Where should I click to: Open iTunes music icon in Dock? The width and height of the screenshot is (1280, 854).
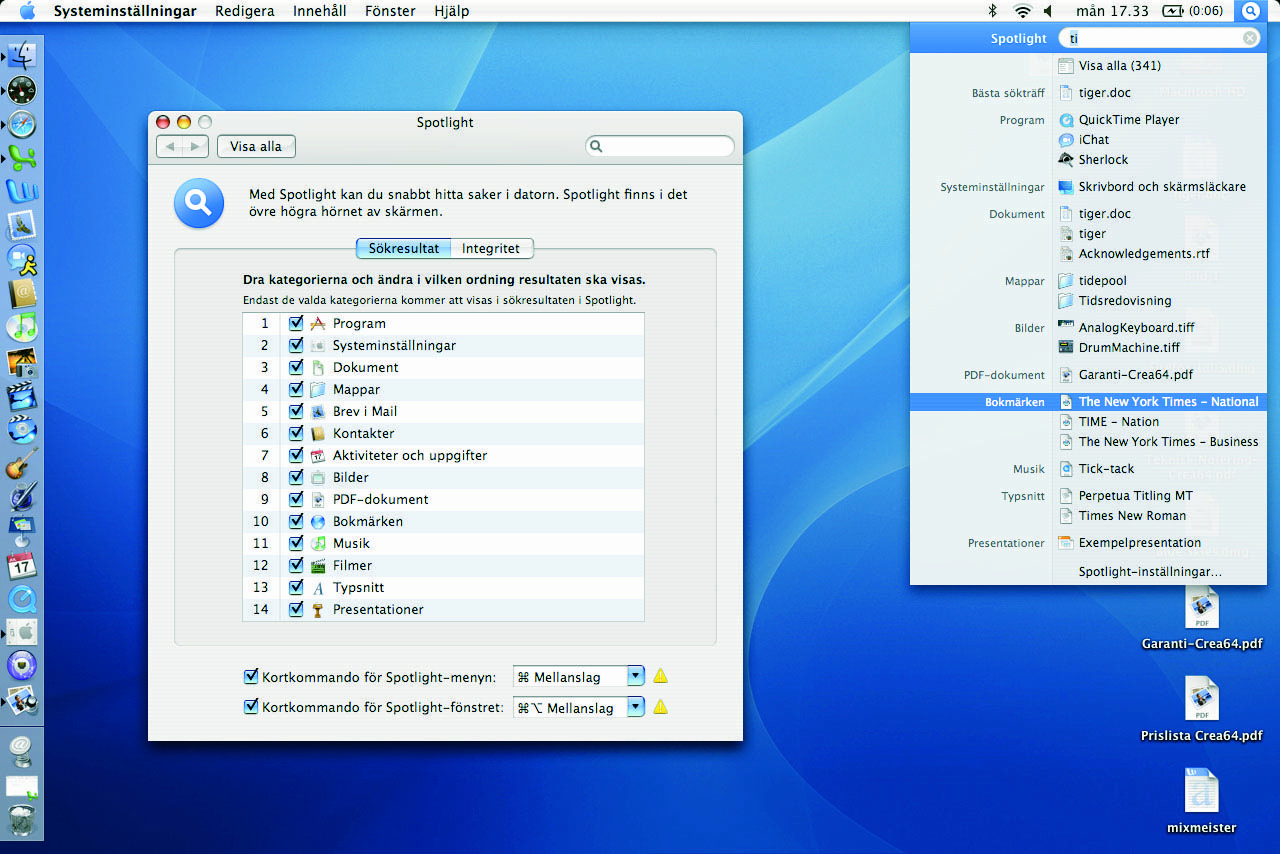click(x=22, y=326)
